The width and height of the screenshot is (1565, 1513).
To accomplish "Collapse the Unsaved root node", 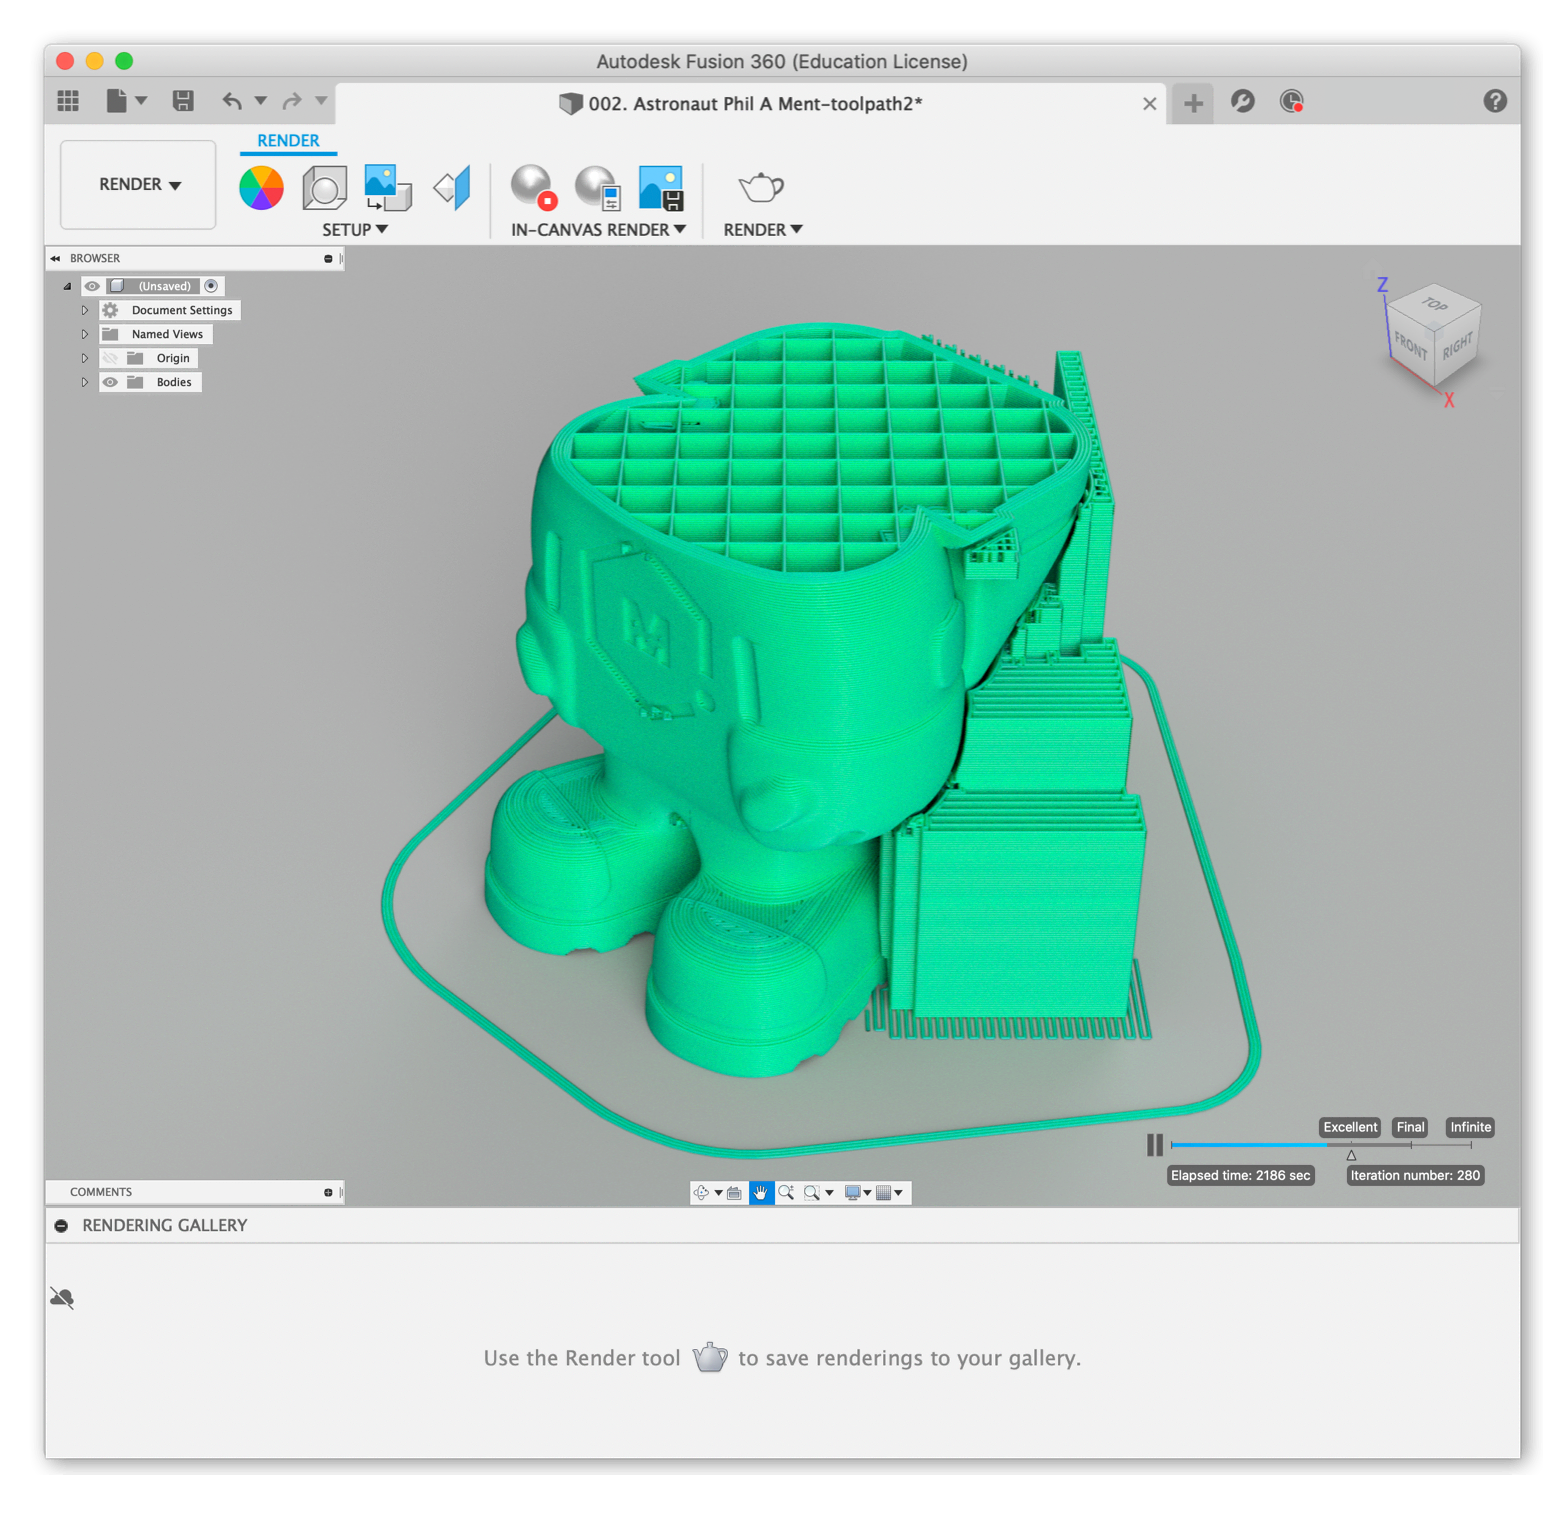I will tap(67, 286).
